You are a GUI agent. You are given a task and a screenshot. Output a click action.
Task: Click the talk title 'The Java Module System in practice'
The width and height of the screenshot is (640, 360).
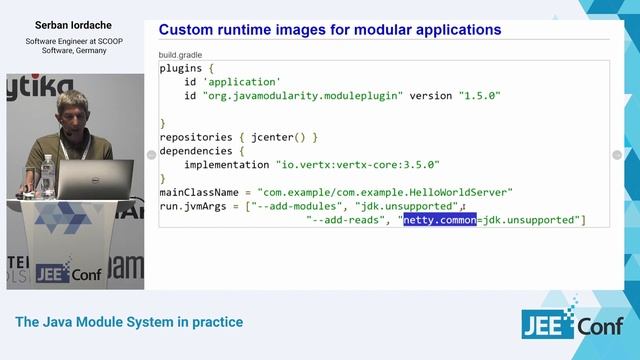tap(129, 322)
